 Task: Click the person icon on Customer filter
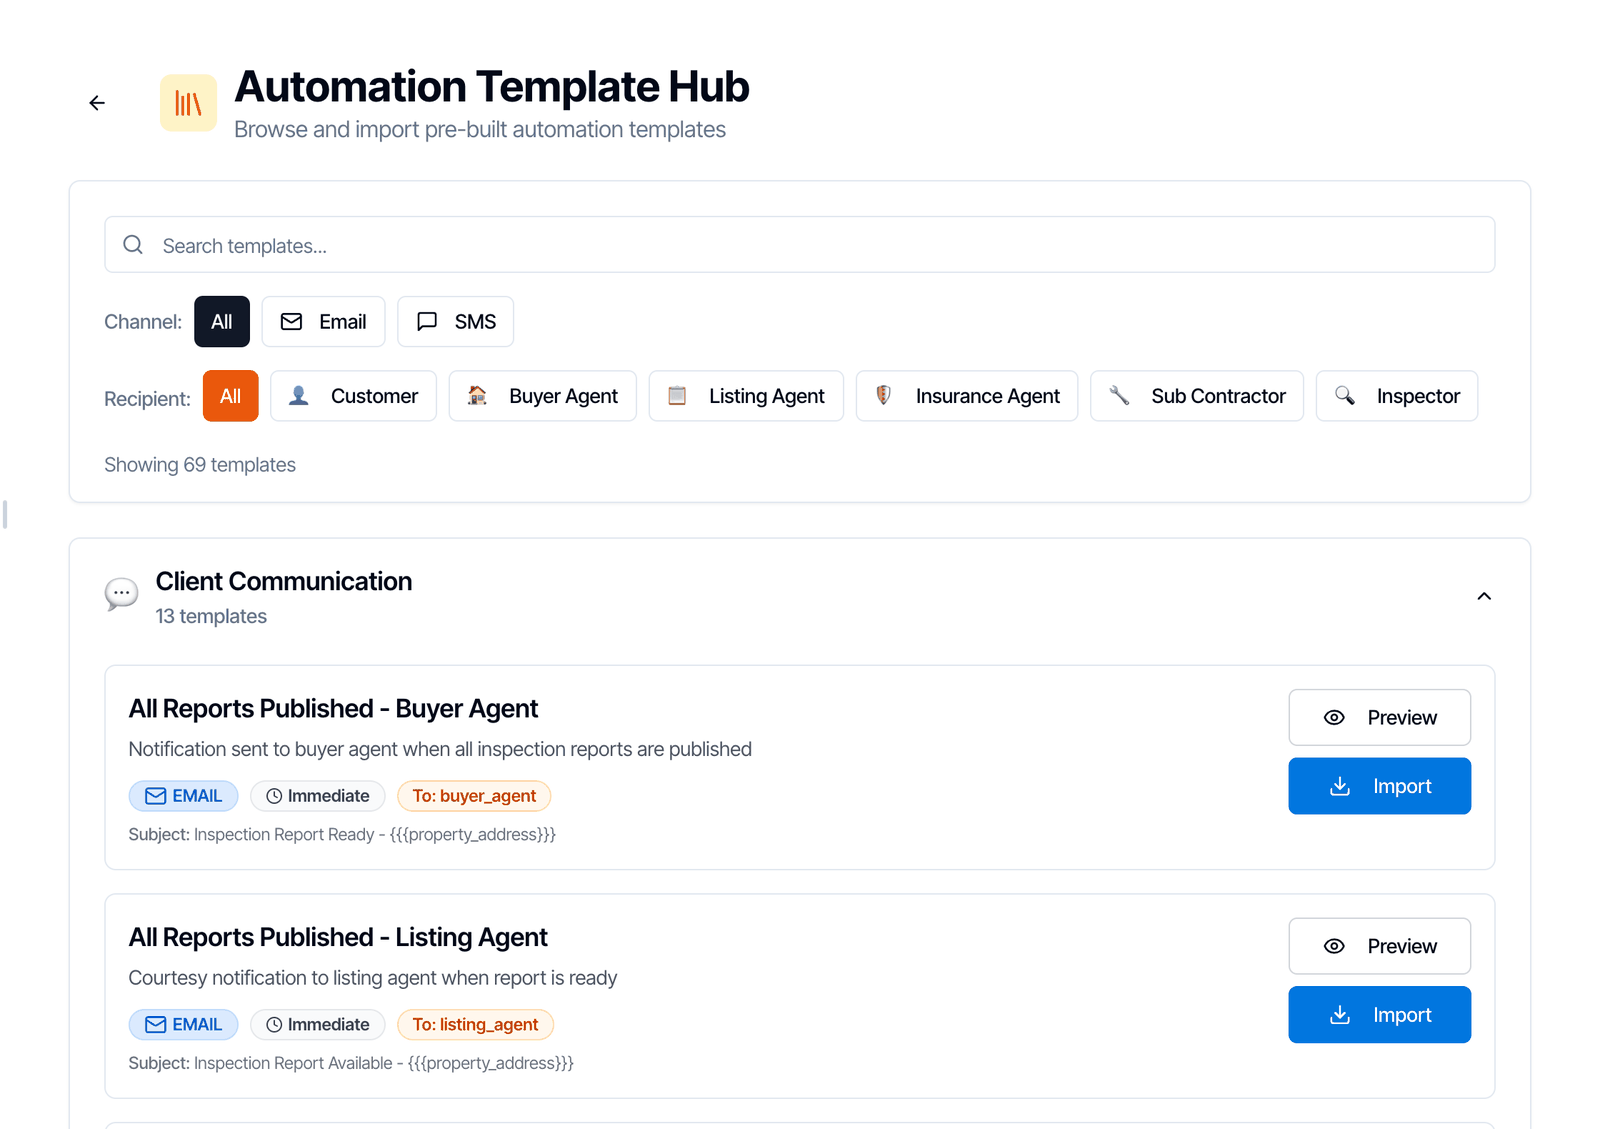(x=298, y=396)
